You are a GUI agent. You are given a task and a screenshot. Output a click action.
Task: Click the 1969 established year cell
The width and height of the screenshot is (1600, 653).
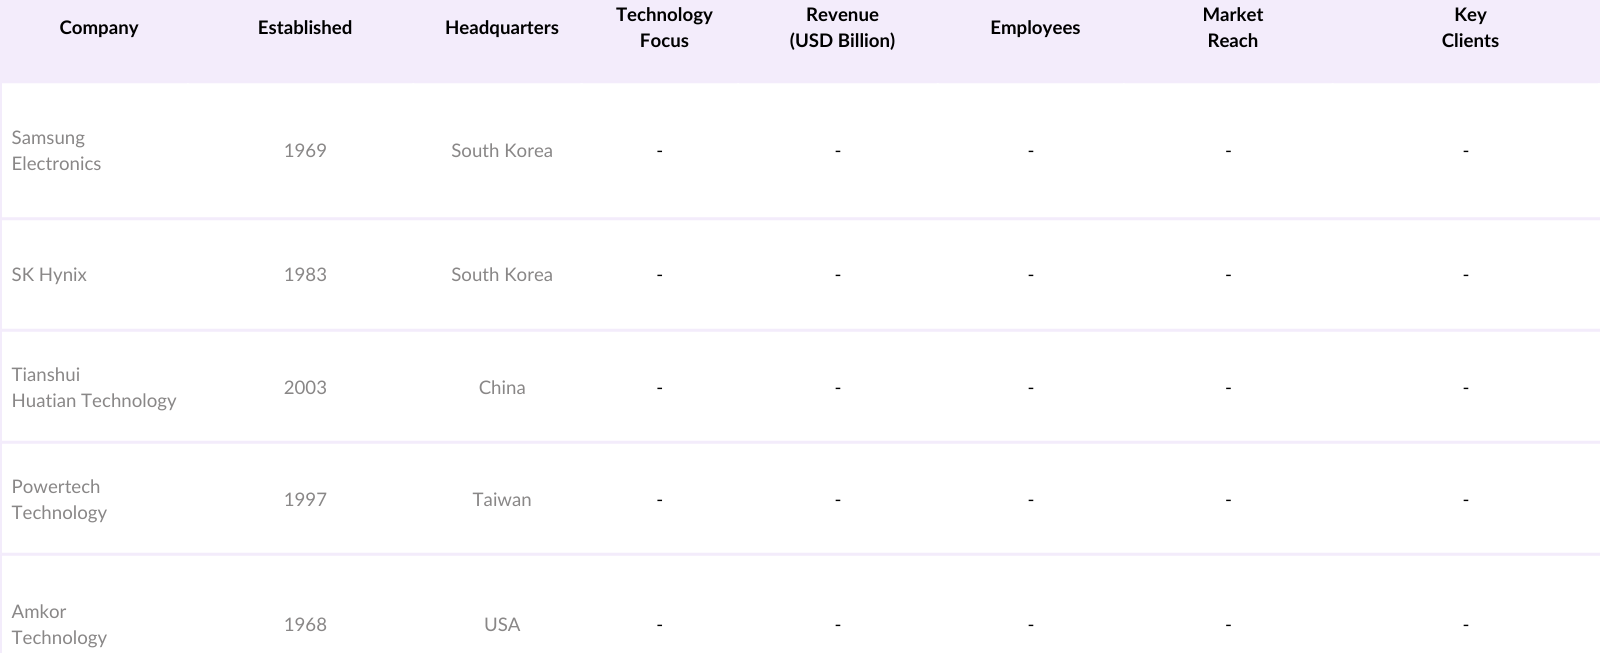[x=305, y=151]
